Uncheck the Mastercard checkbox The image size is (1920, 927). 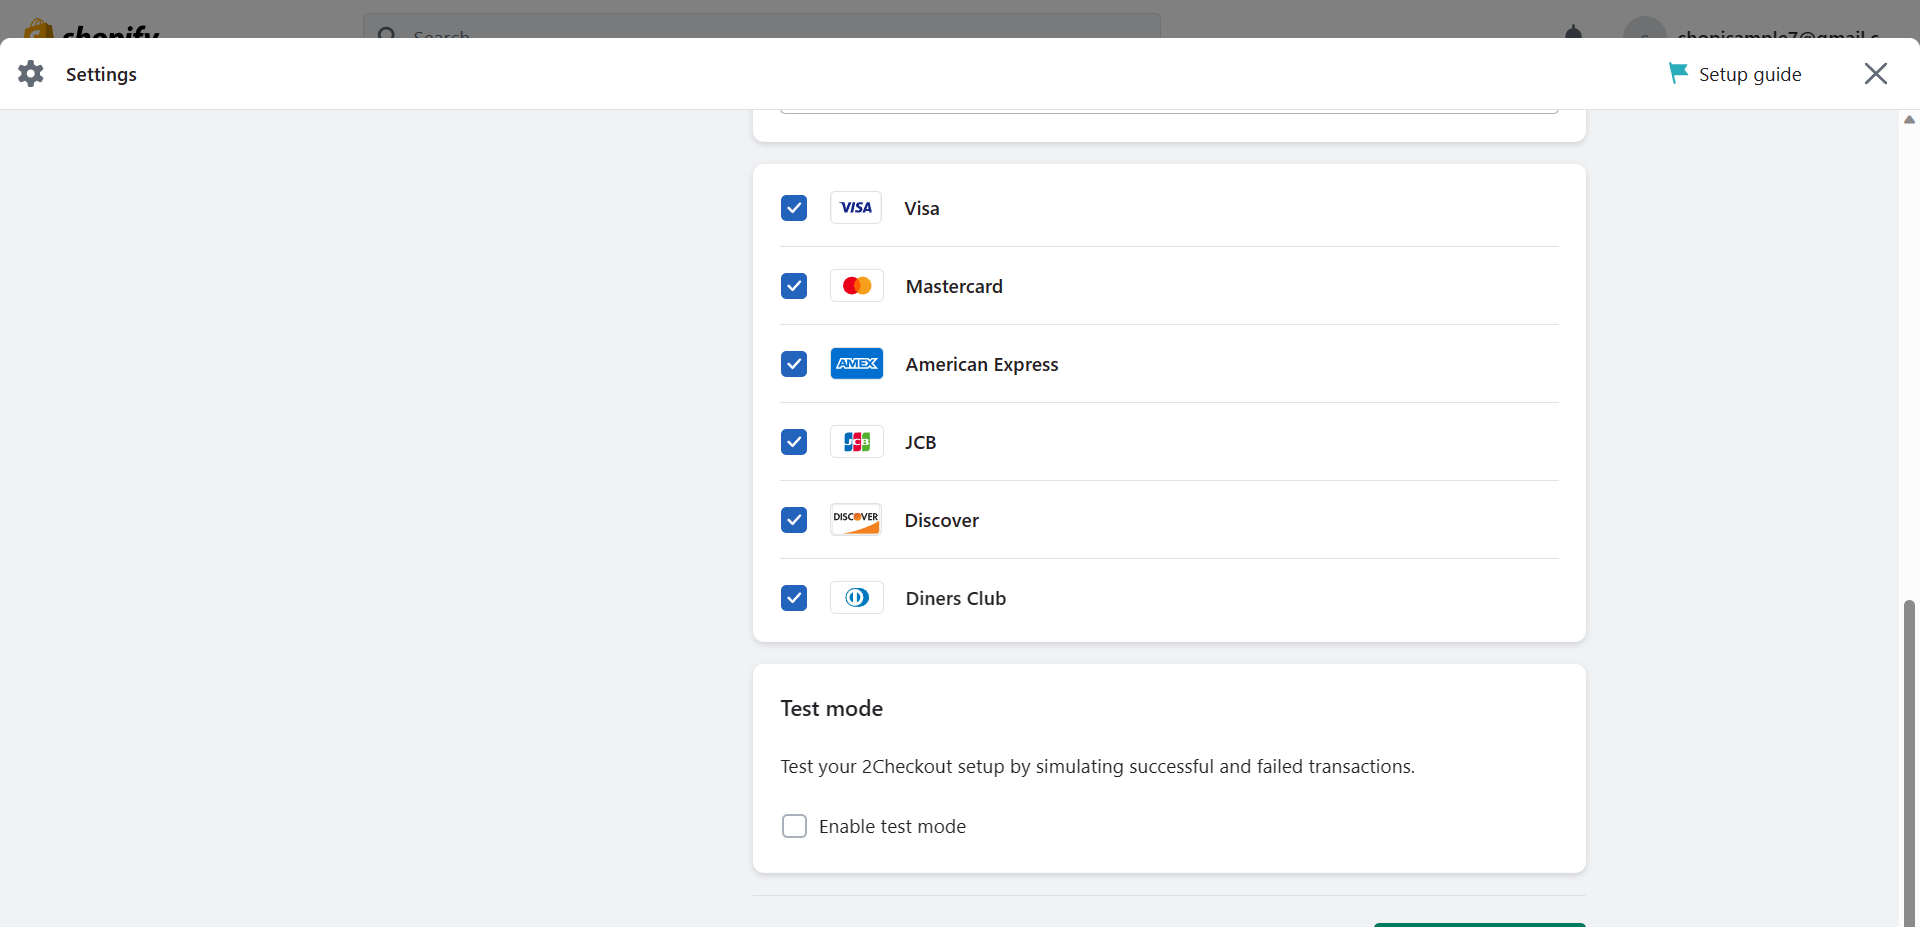click(794, 286)
